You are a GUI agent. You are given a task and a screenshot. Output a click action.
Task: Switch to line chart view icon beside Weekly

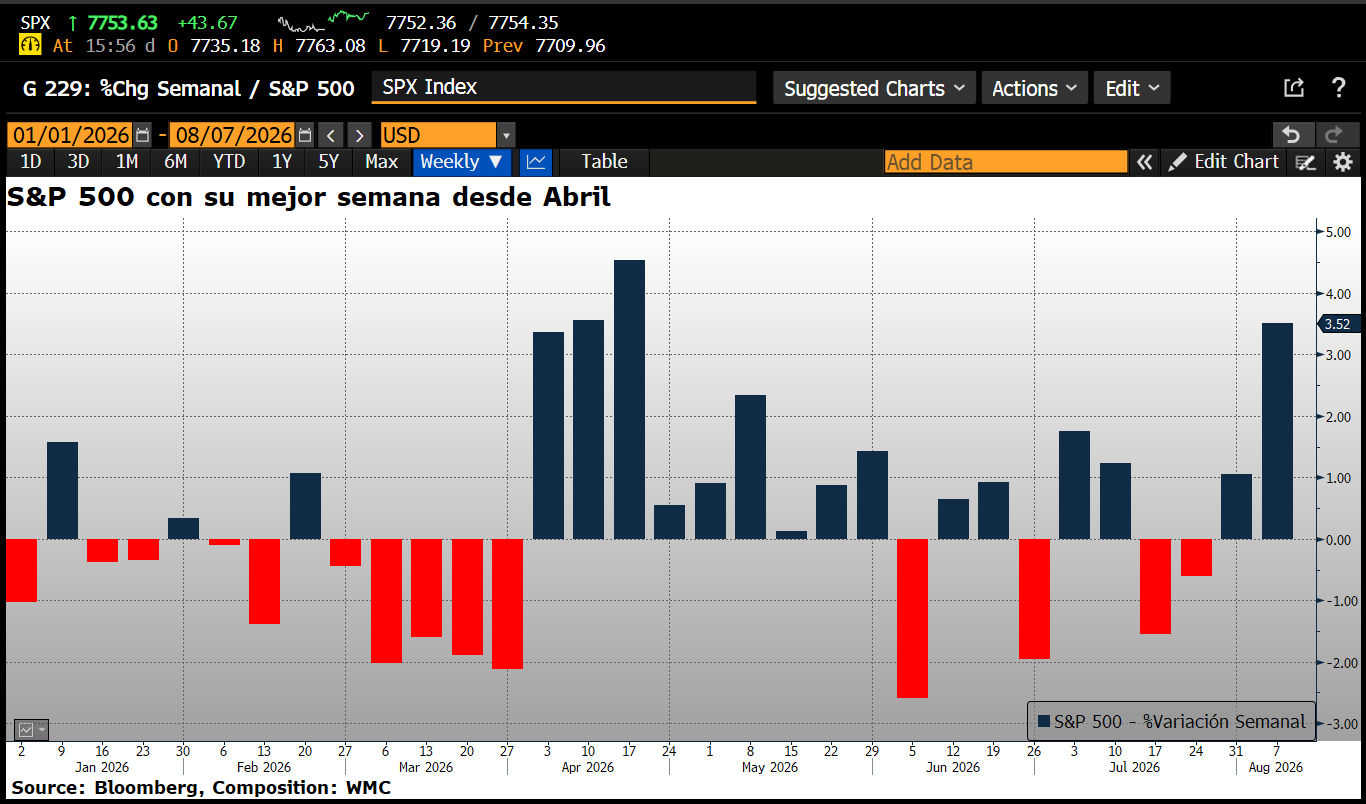pos(536,161)
